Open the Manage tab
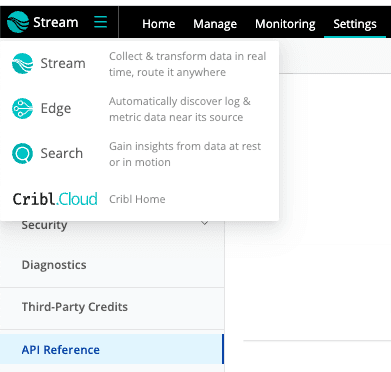391x372 pixels. pyautogui.click(x=215, y=24)
